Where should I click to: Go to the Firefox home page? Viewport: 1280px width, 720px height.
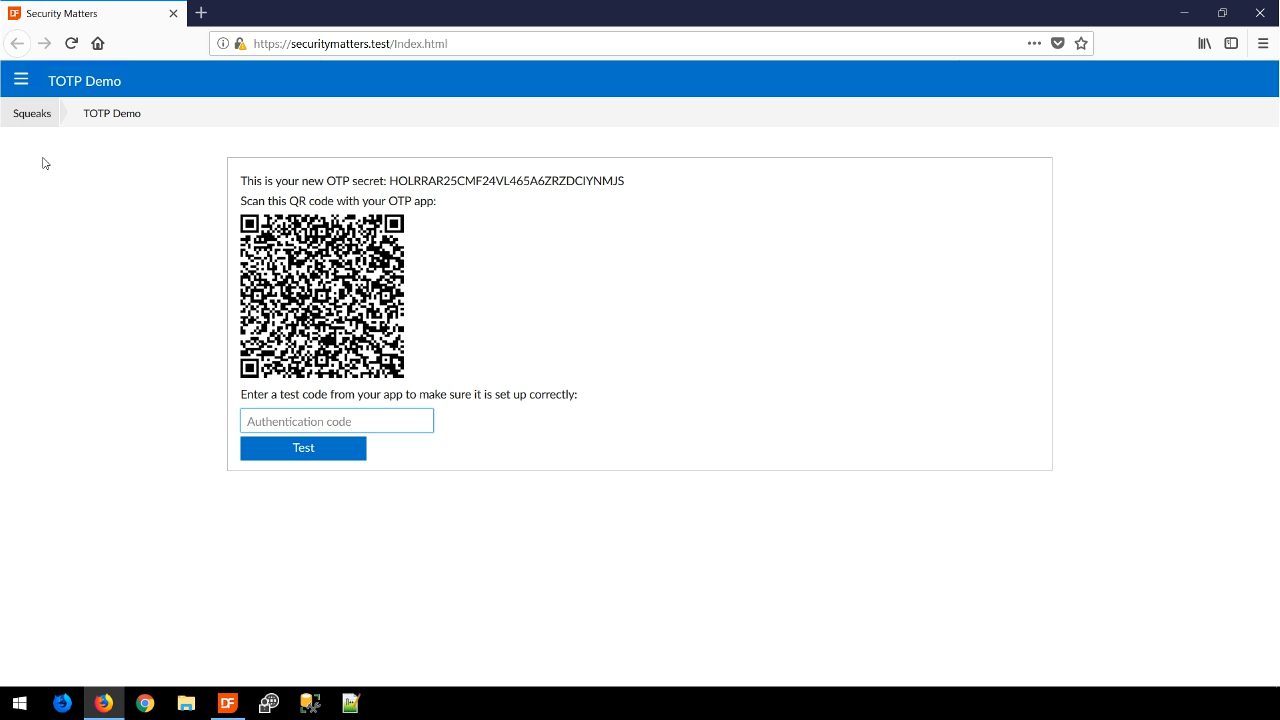[98, 43]
